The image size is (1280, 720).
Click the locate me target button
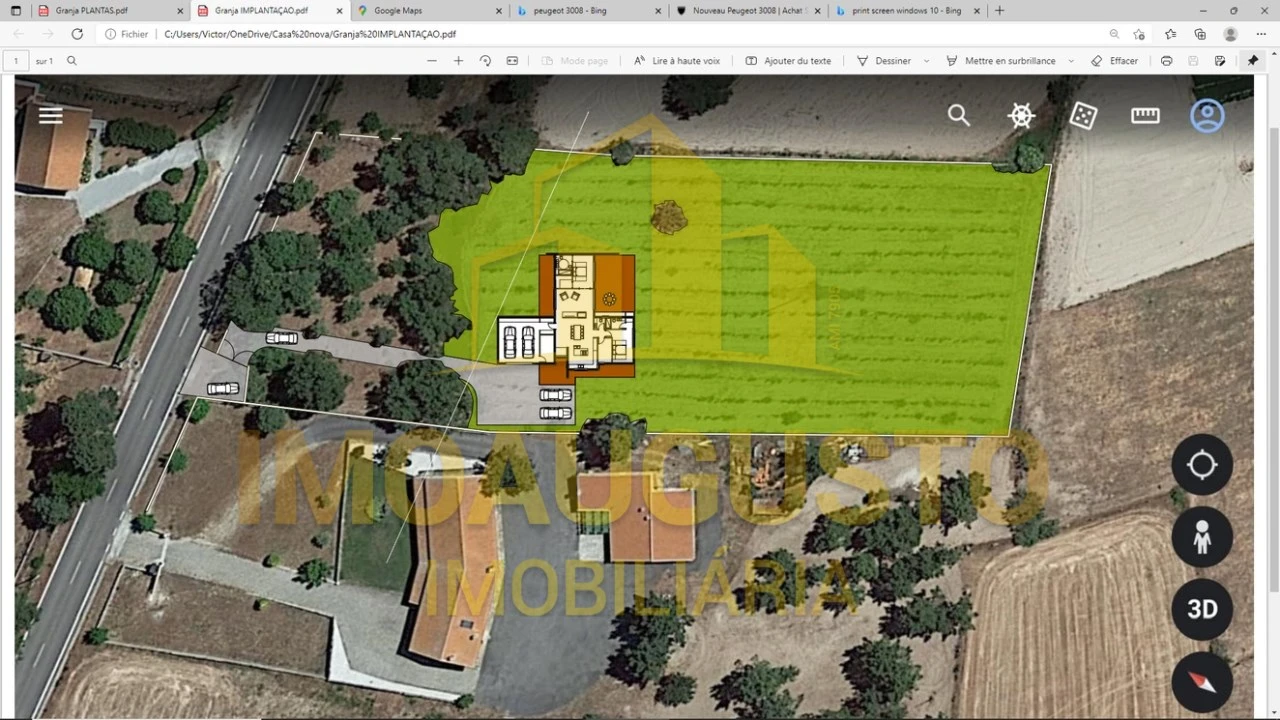1202,465
